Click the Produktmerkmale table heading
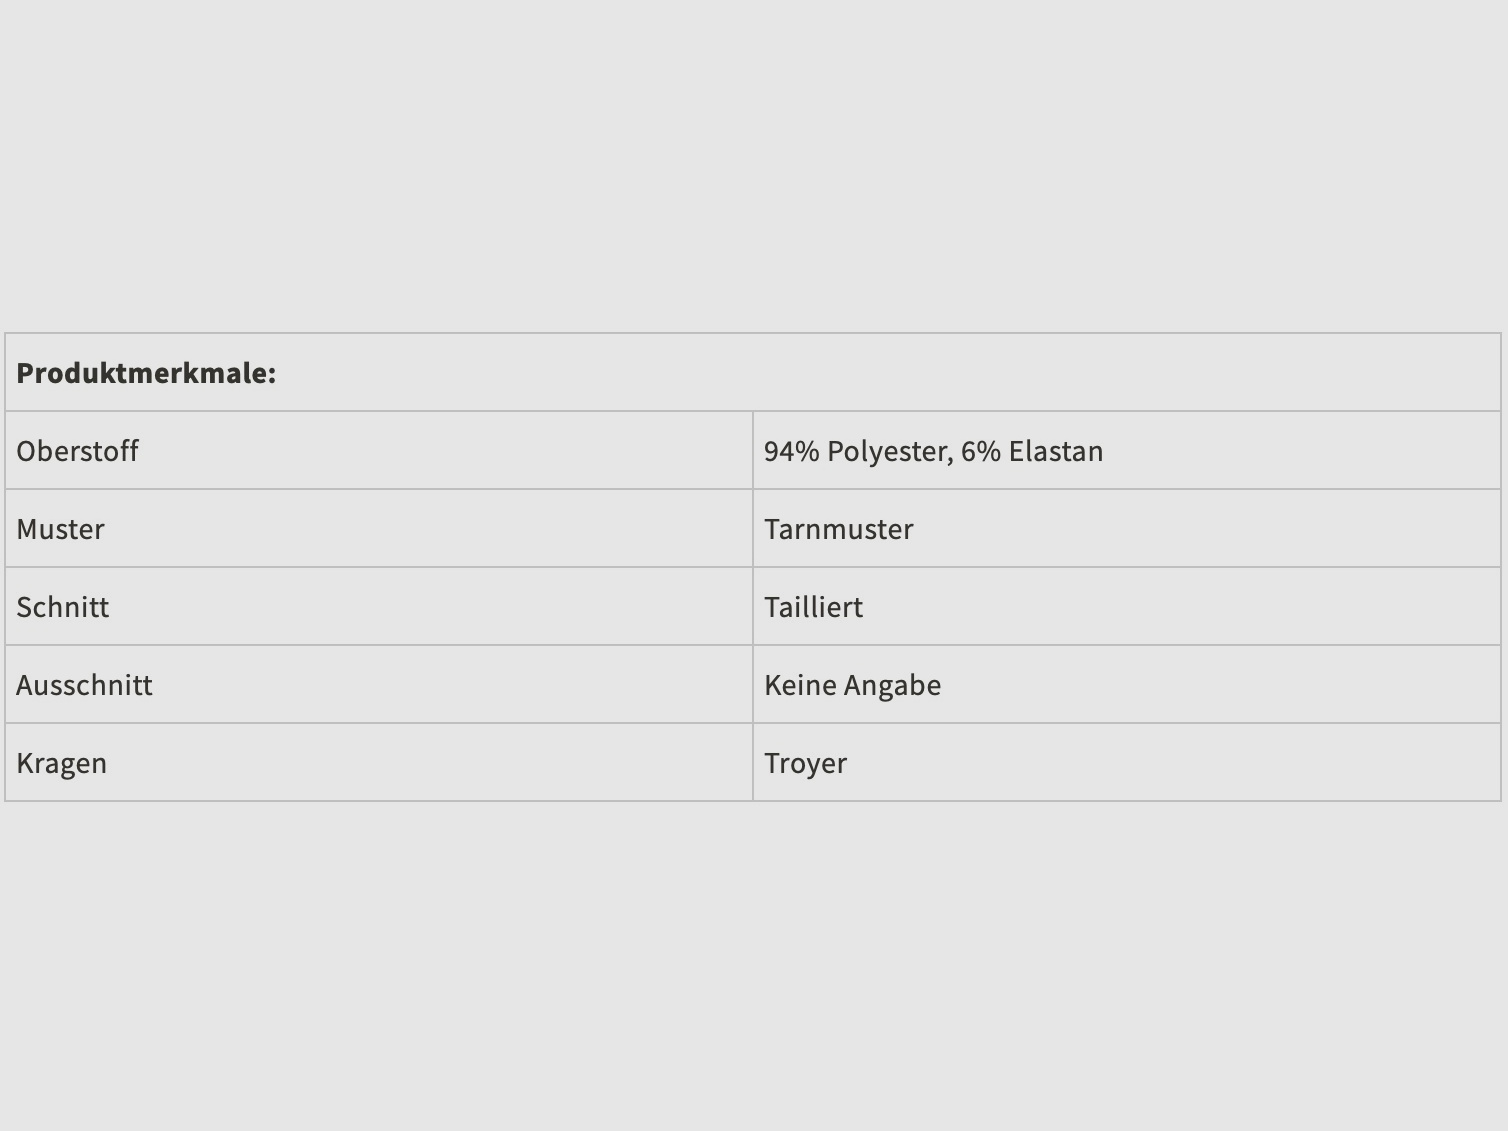Viewport: 1508px width, 1131px height. tap(146, 373)
